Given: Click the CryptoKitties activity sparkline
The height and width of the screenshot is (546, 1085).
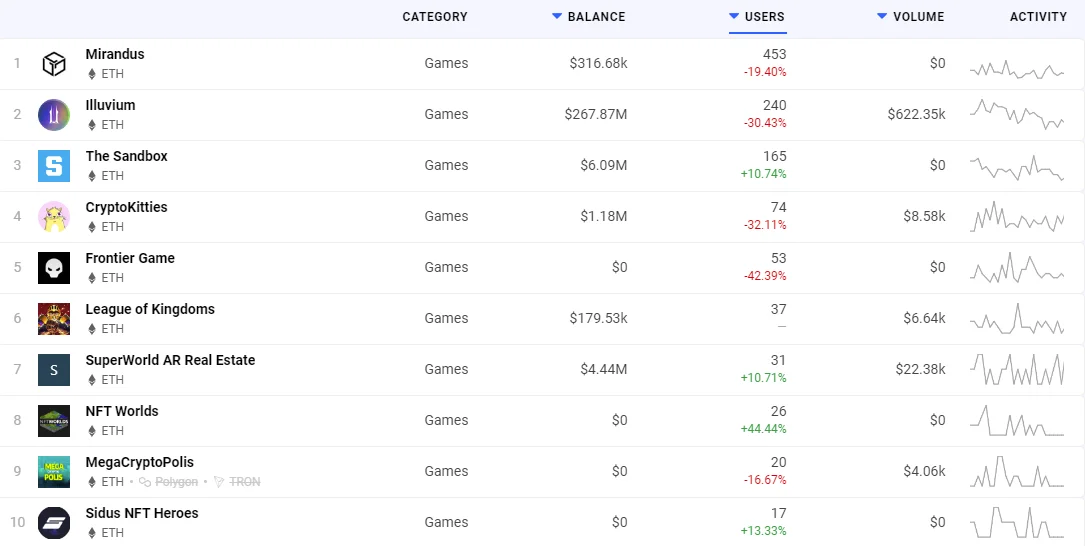Looking at the screenshot, I should pyautogui.click(x=1016, y=217).
